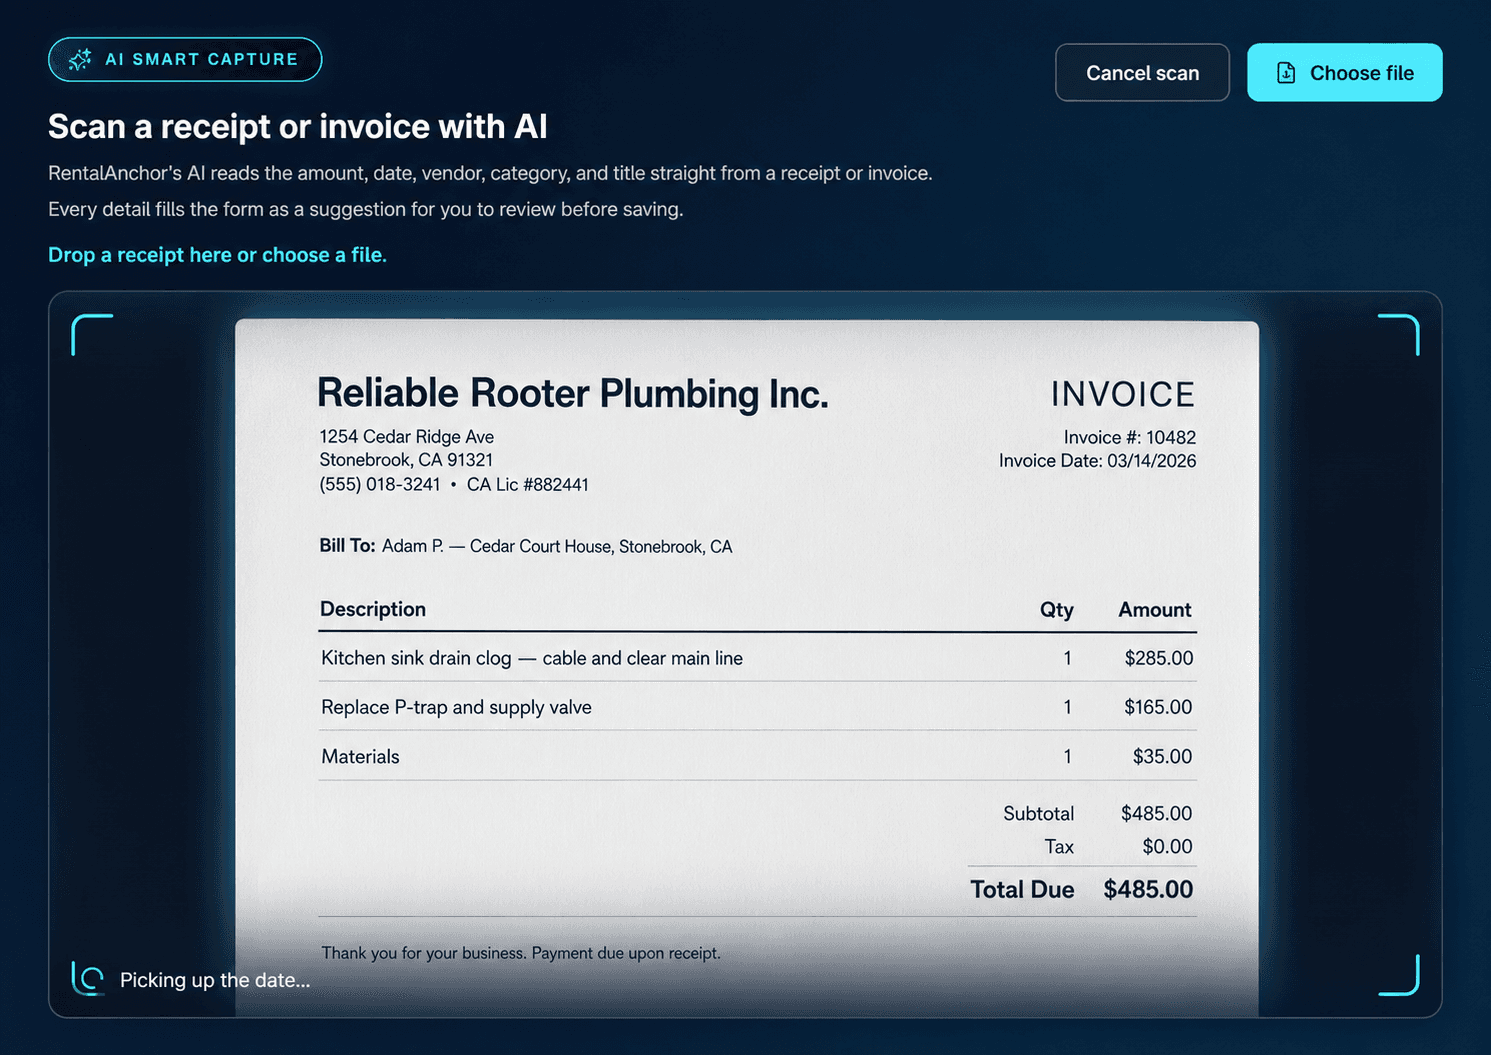This screenshot has width=1491, height=1055.
Task: Click the 'Qty' column header
Action: tap(1056, 610)
